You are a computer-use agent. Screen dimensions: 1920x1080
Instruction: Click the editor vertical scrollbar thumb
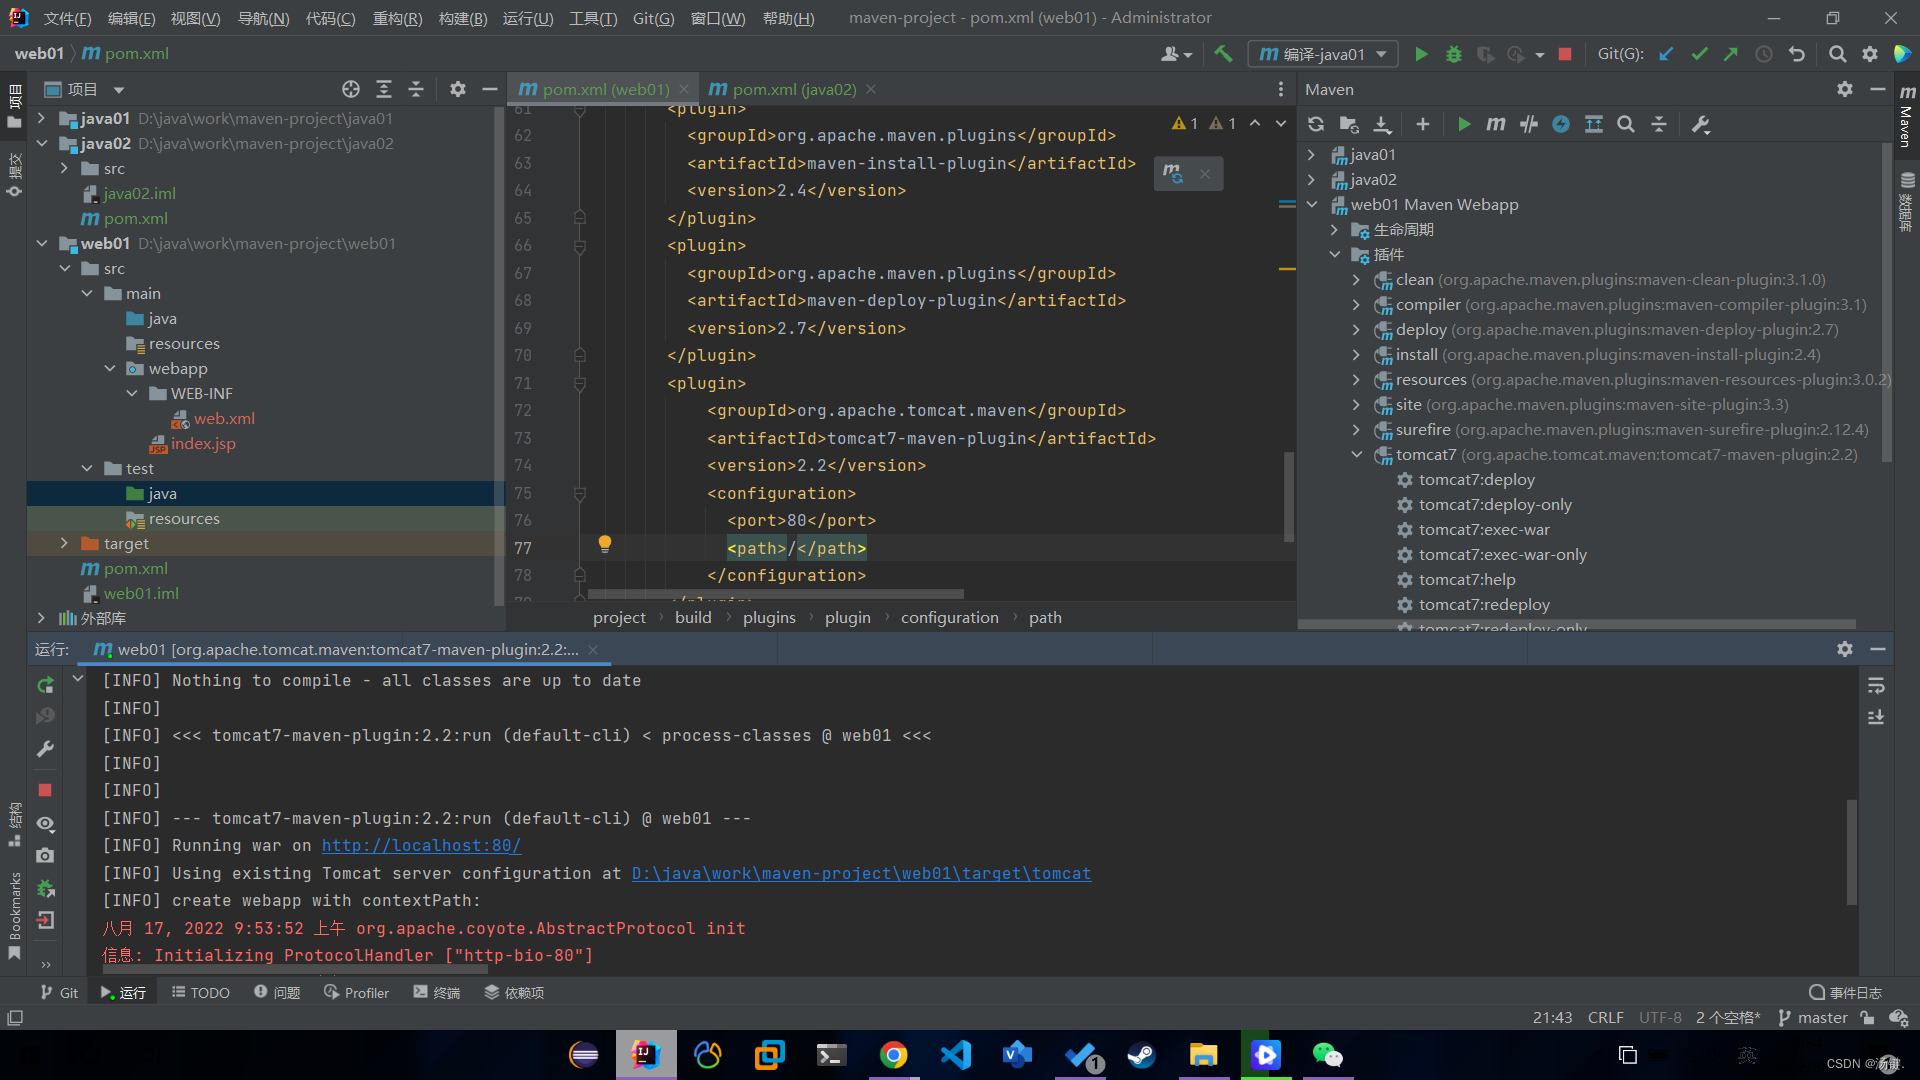point(1288,496)
